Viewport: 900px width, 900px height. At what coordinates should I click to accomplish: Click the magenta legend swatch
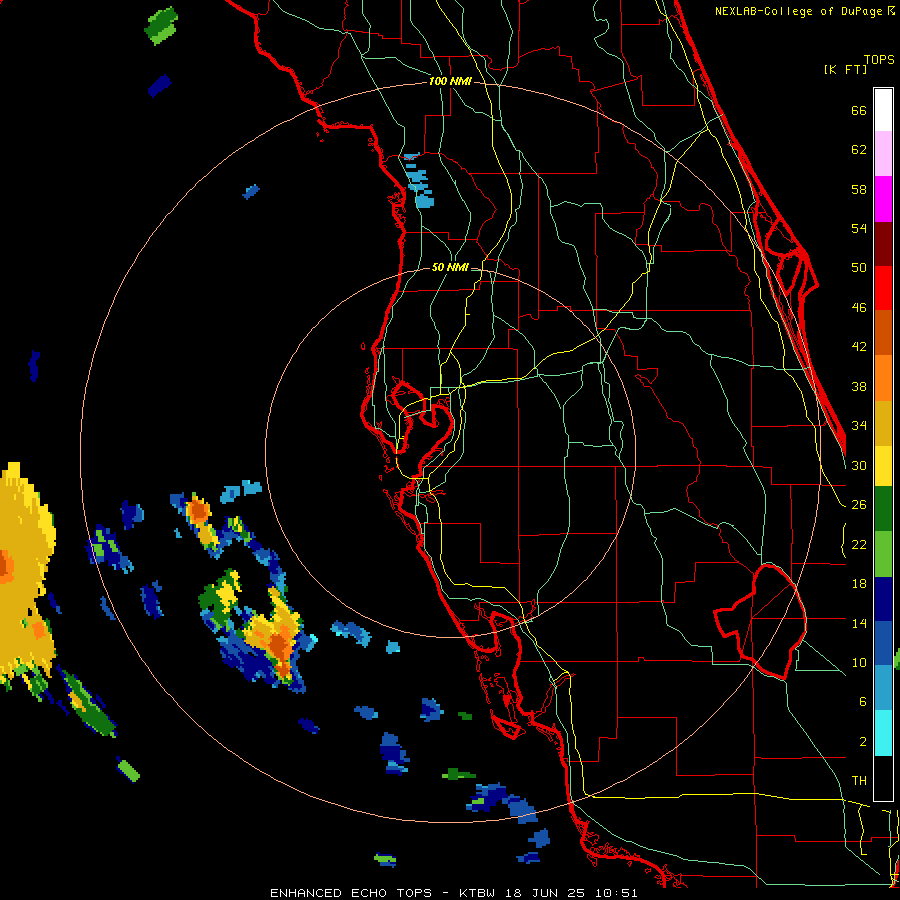[x=883, y=199]
